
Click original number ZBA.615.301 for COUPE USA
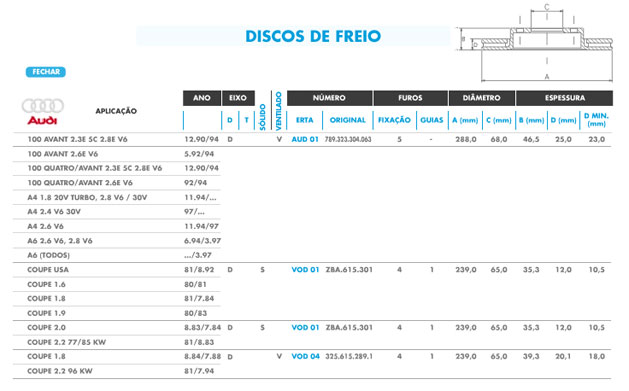[349, 269]
